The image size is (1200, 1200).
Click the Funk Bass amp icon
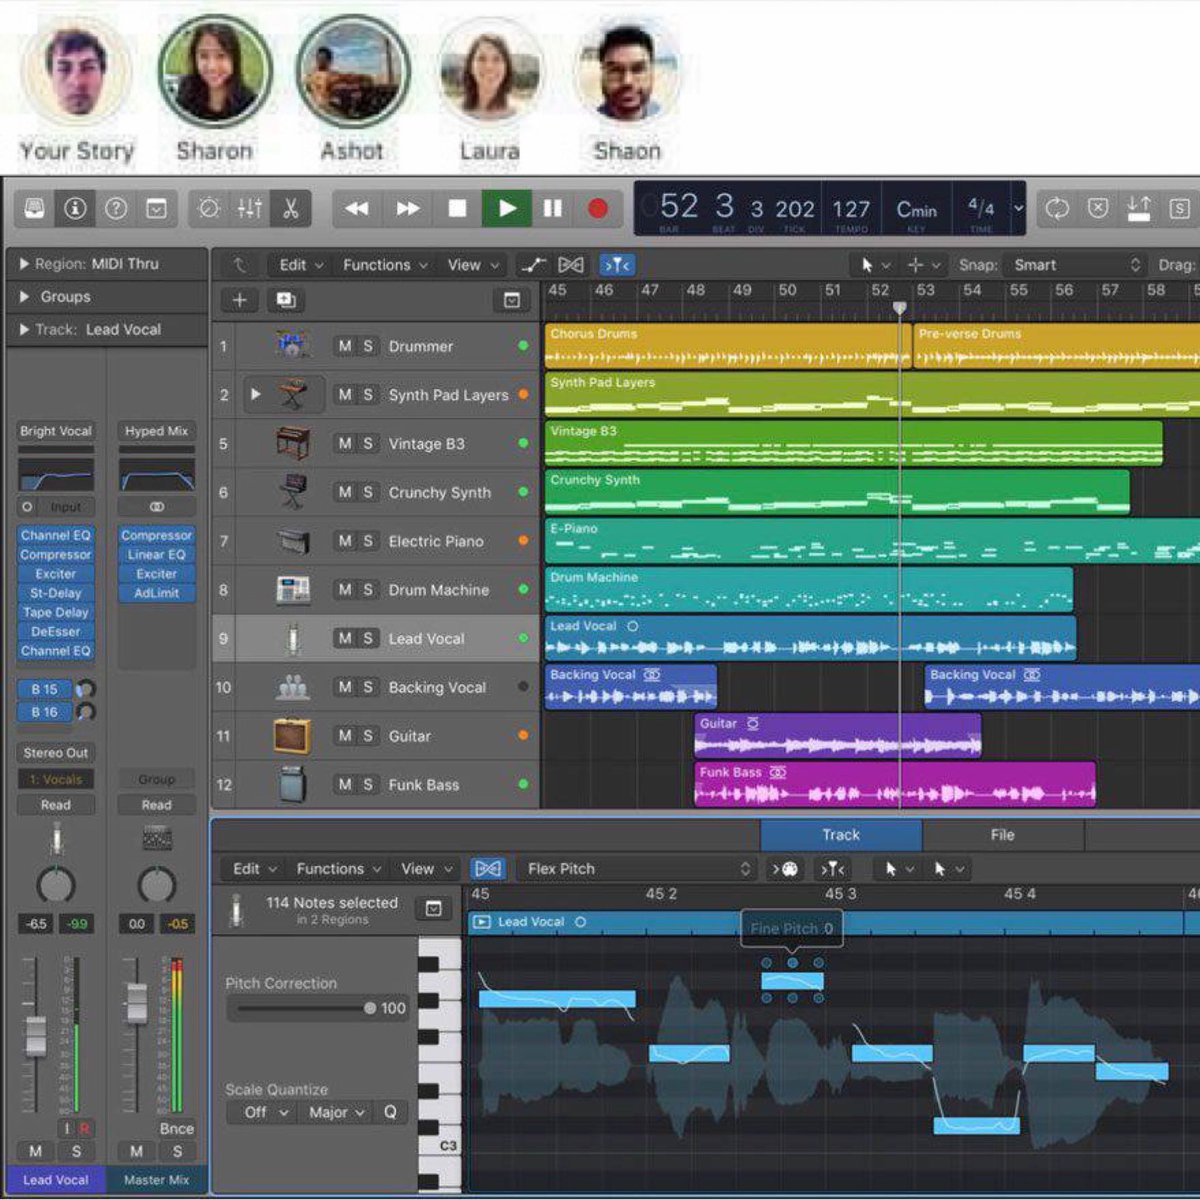point(292,785)
